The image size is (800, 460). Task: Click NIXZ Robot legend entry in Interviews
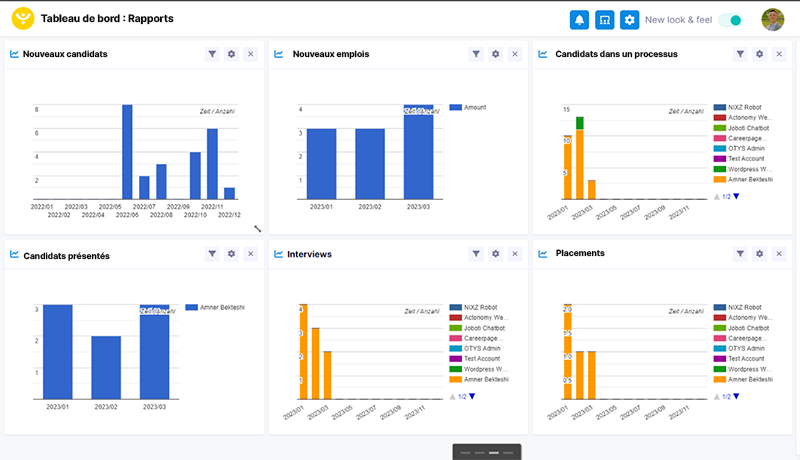point(480,308)
